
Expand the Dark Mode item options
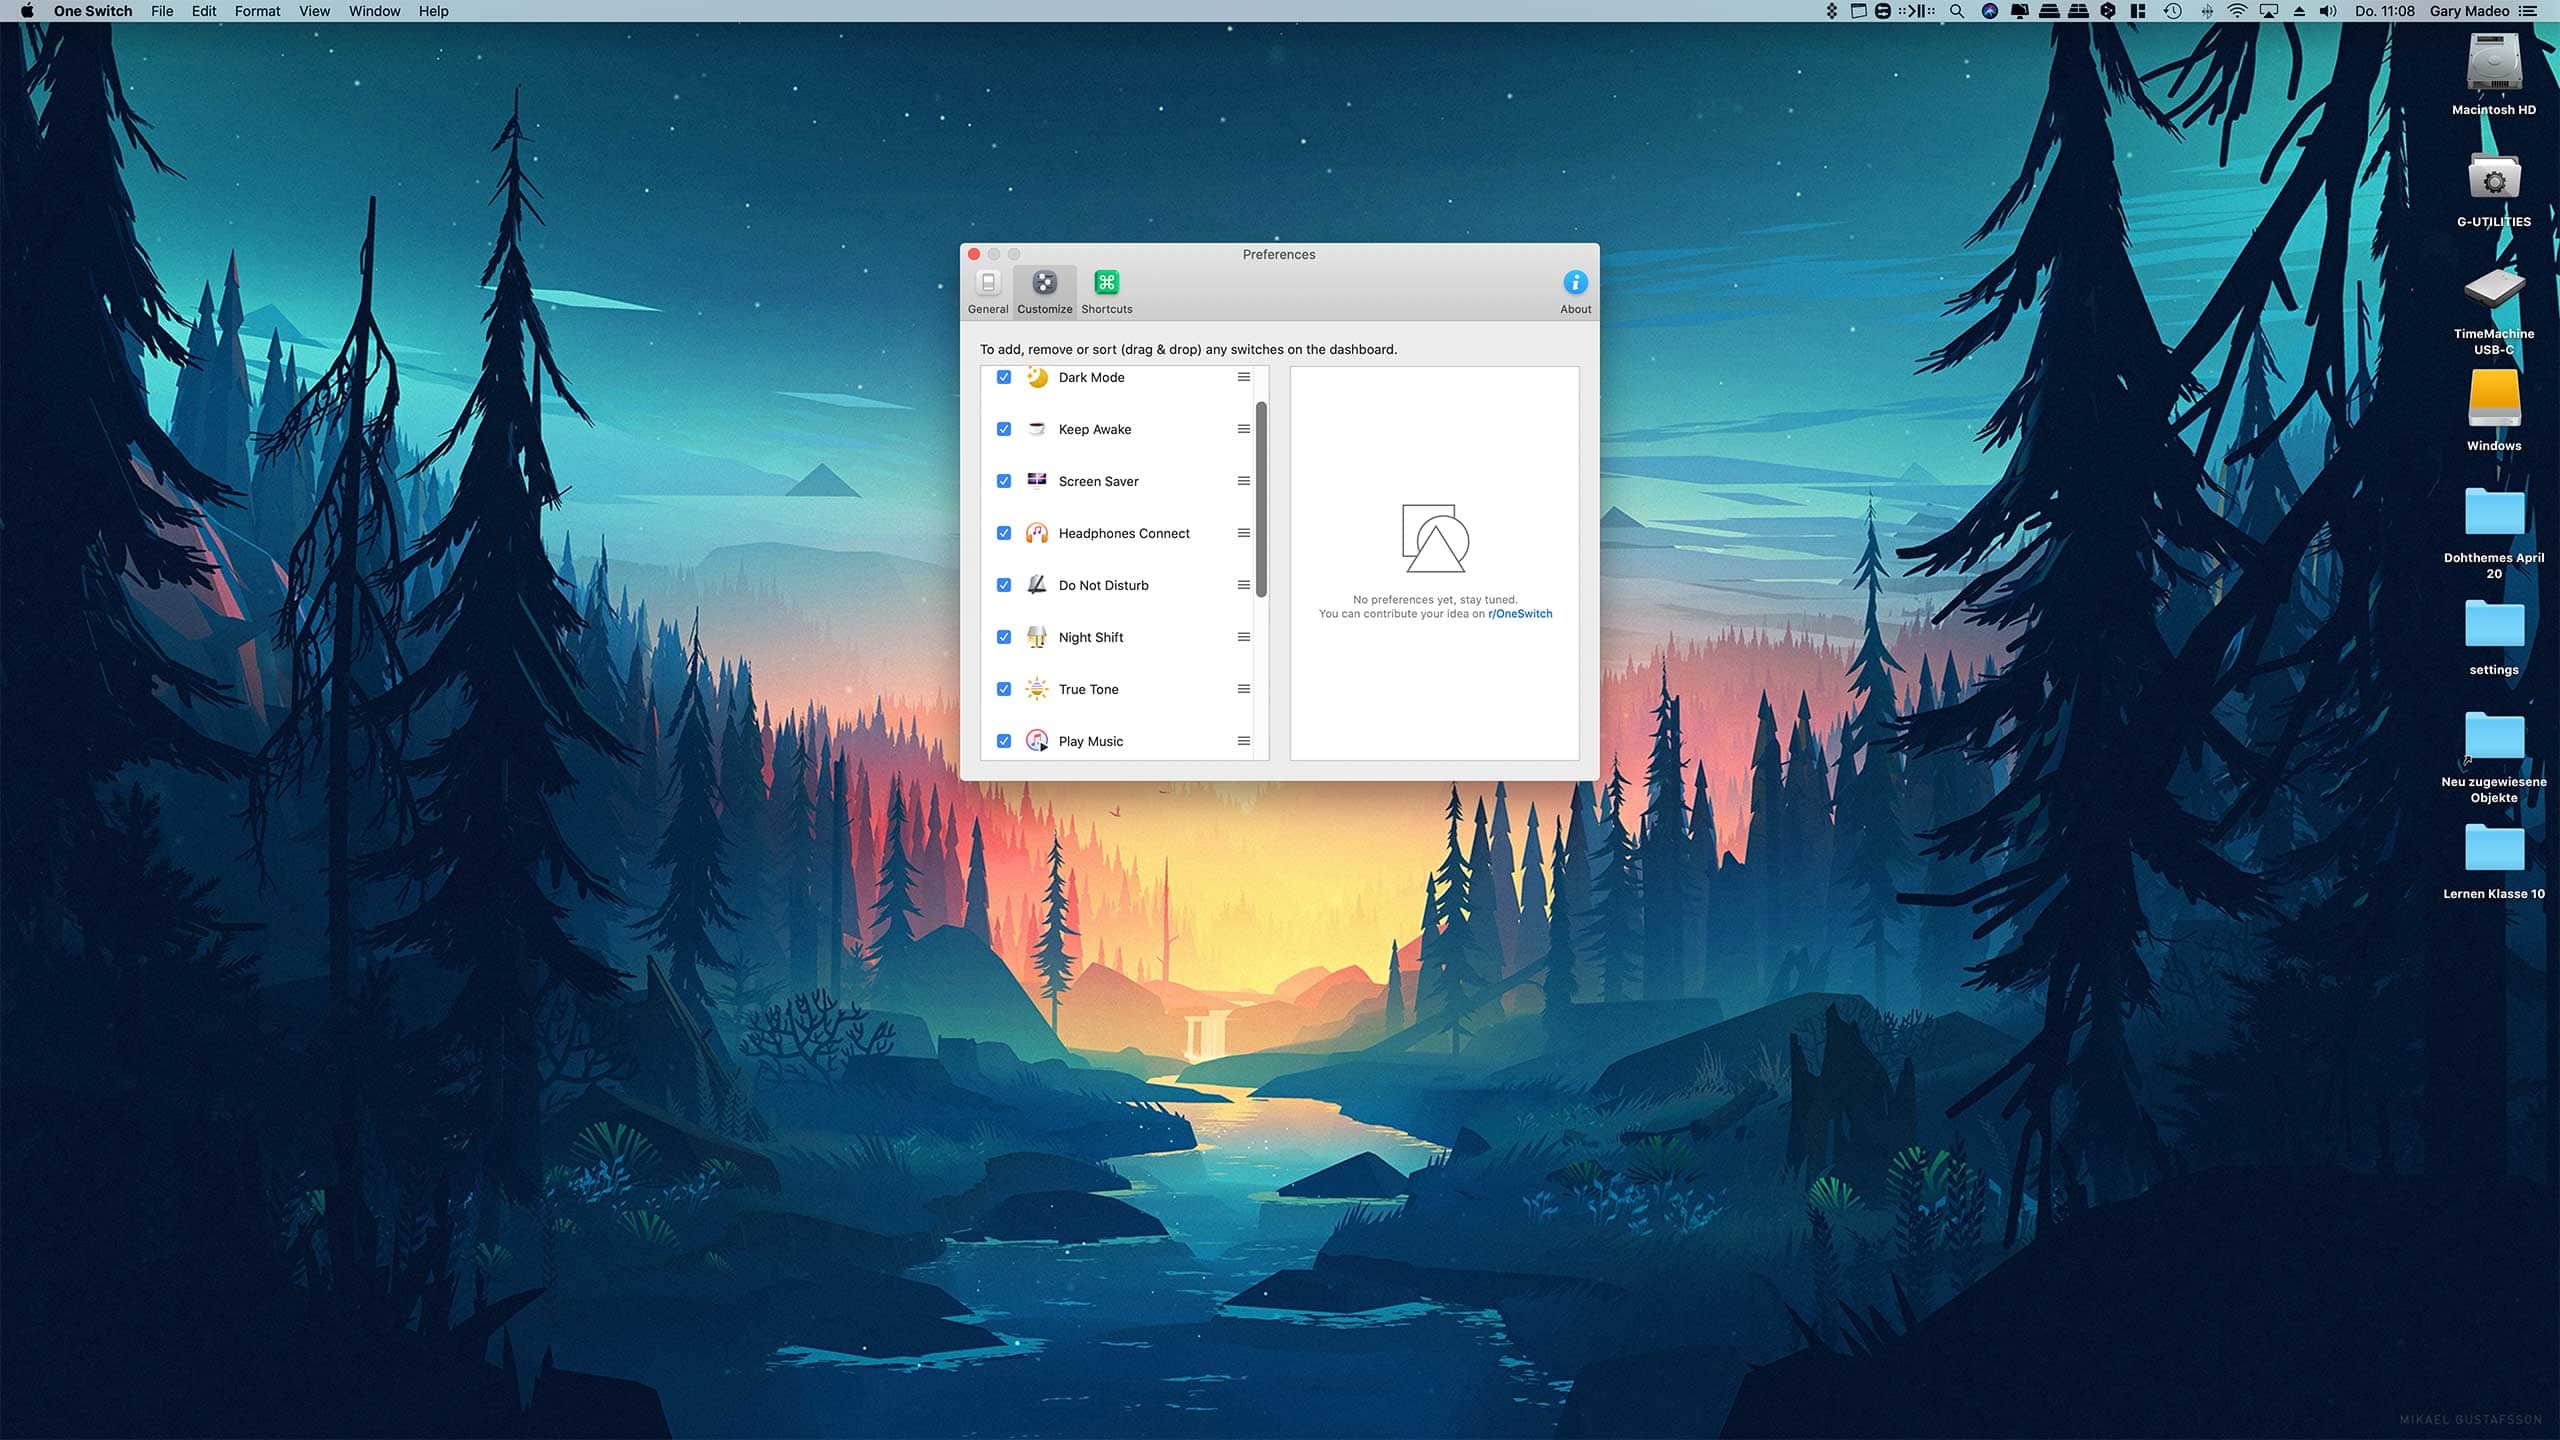(1245, 376)
